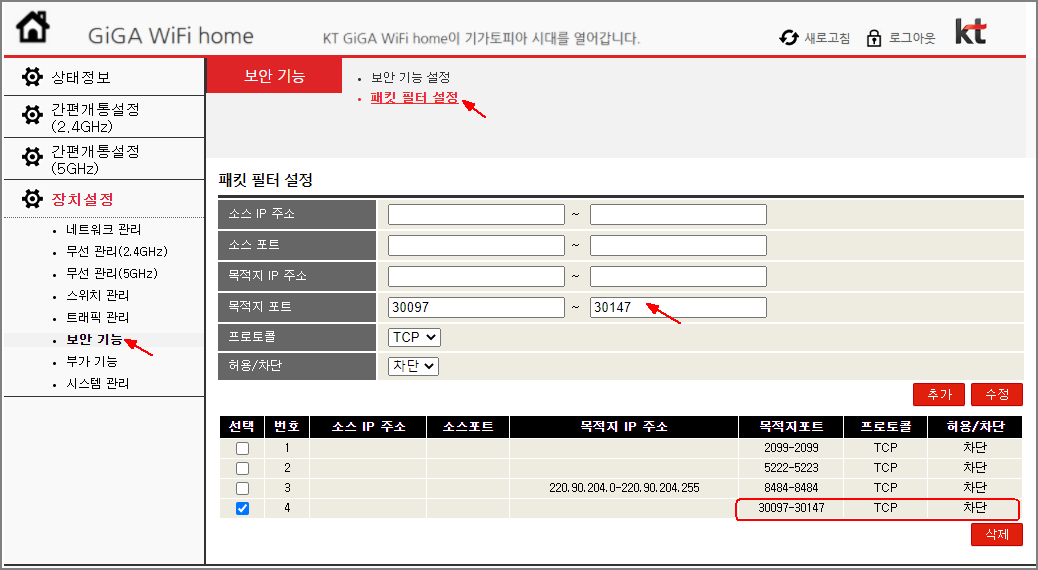Click the 추가 add button

tap(939, 395)
